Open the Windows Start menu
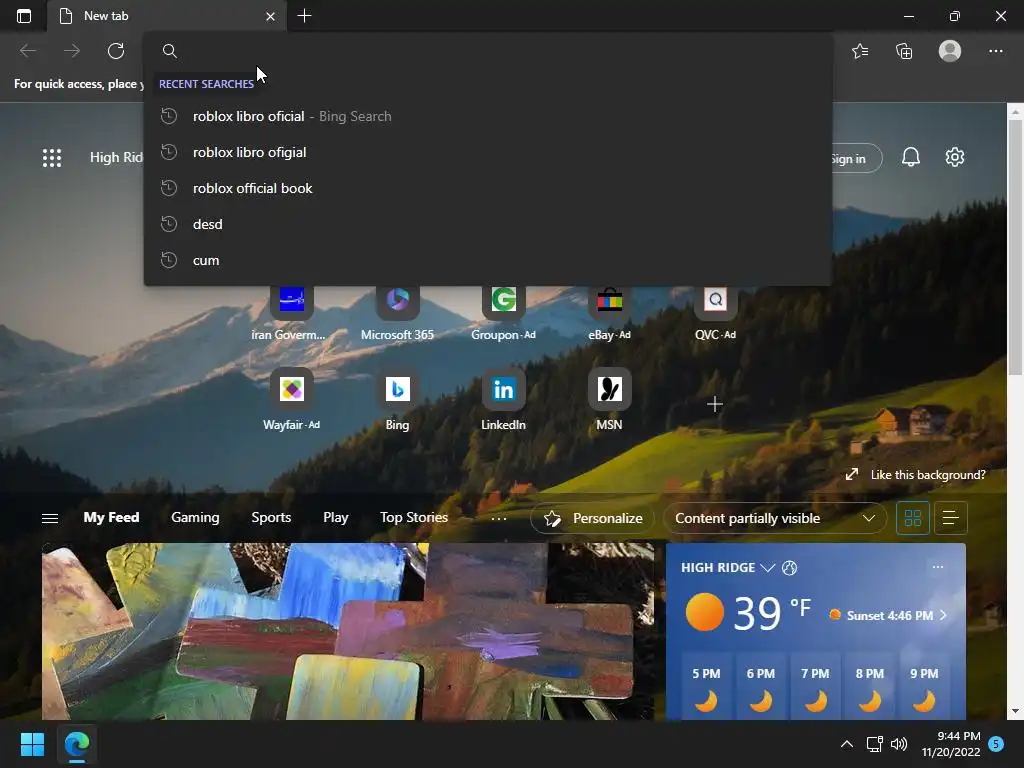This screenshot has height=768, width=1024. (x=32, y=744)
